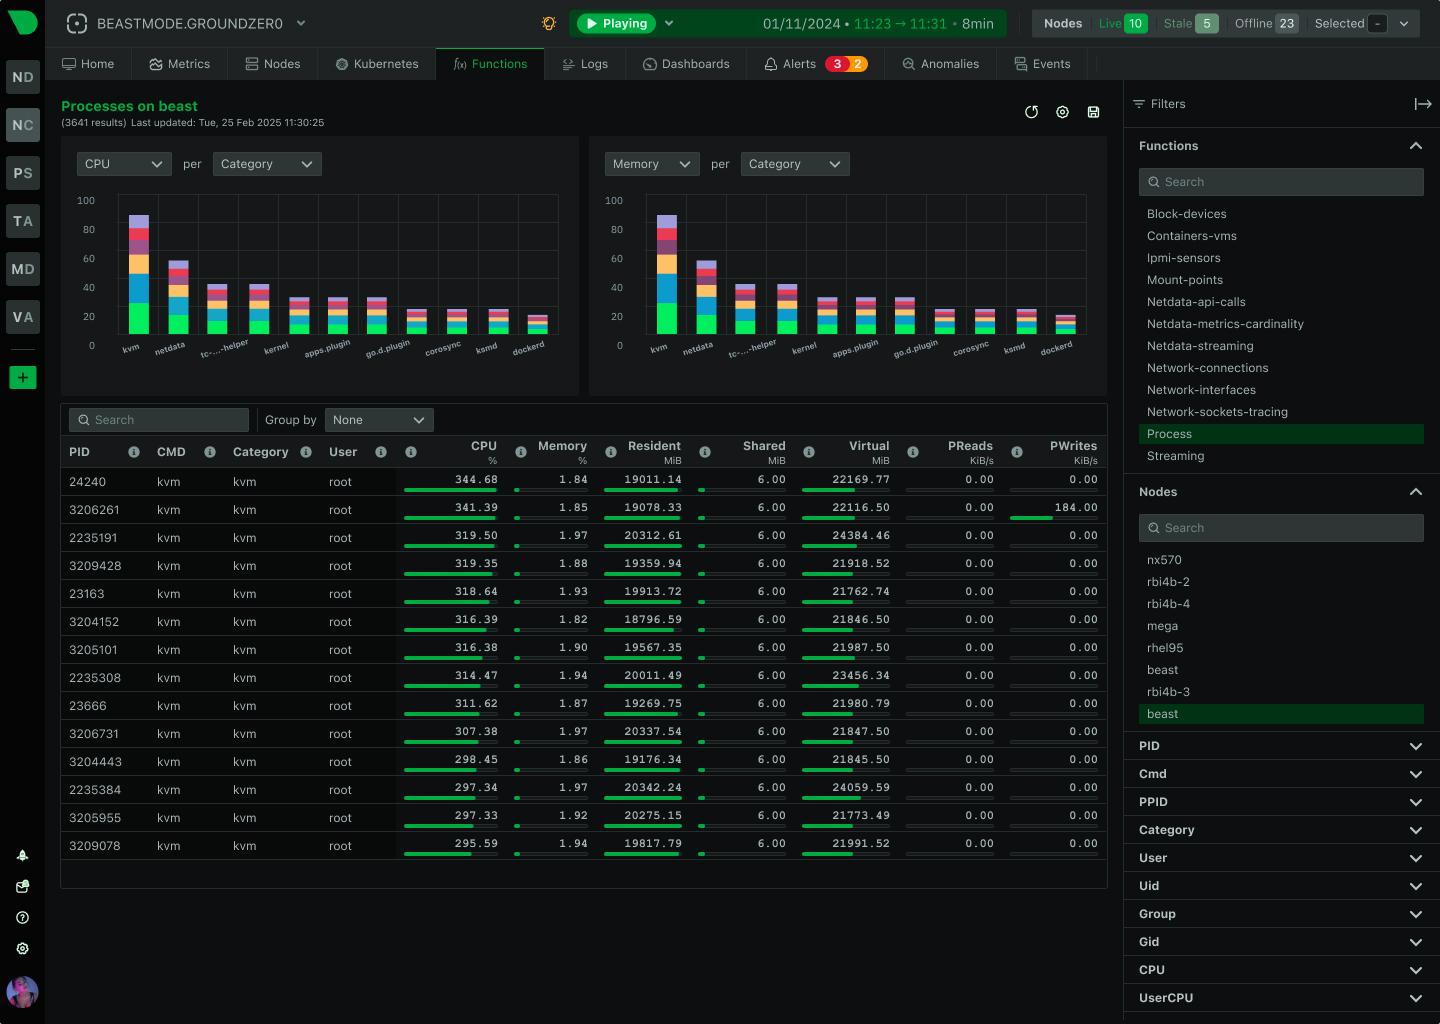The height and width of the screenshot is (1024, 1440).
Task: Click the Playing playback button
Action: pos(615,22)
